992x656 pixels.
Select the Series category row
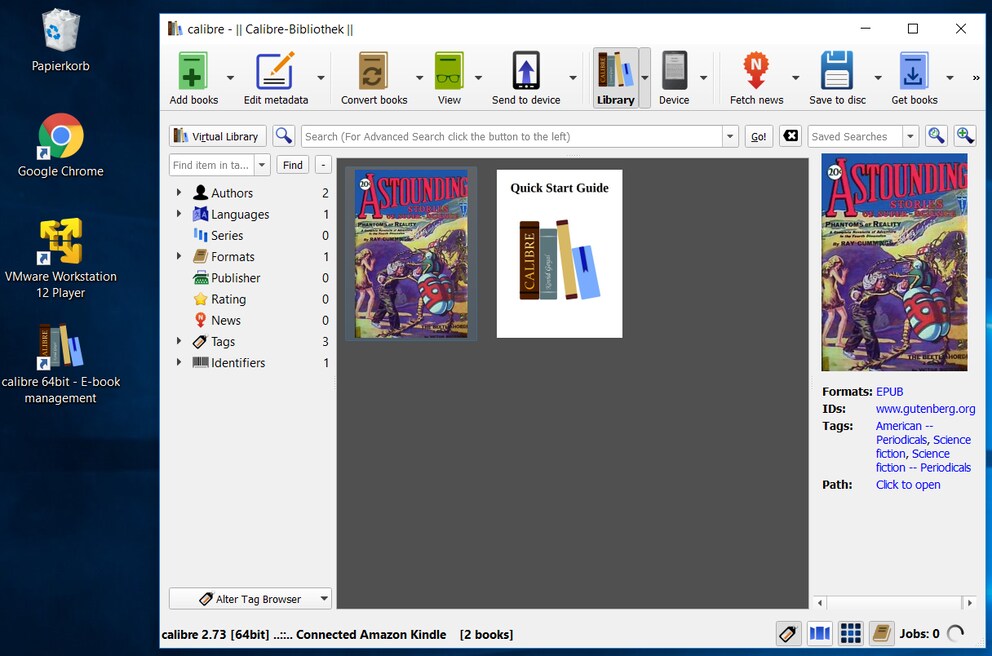click(x=251, y=235)
